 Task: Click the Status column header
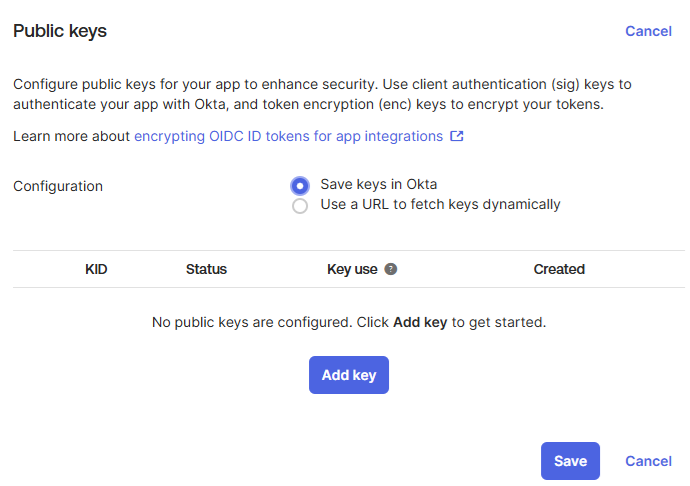(206, 269)
